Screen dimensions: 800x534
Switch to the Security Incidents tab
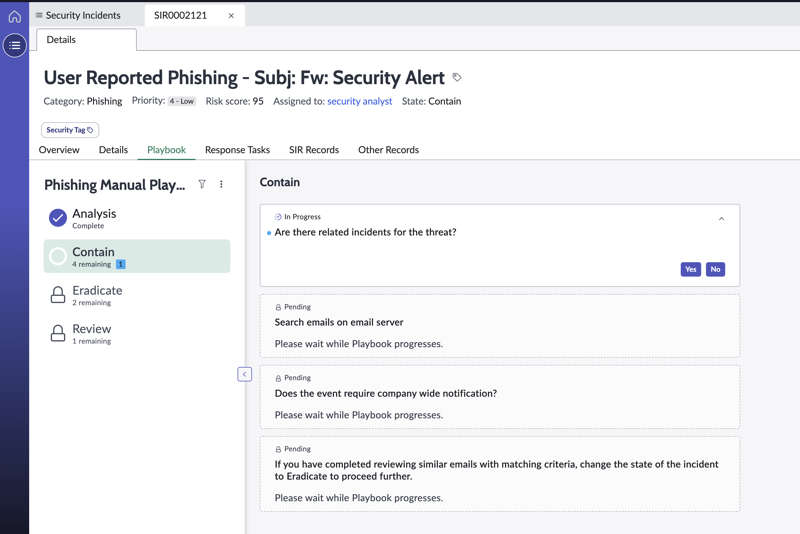(83, 15)
